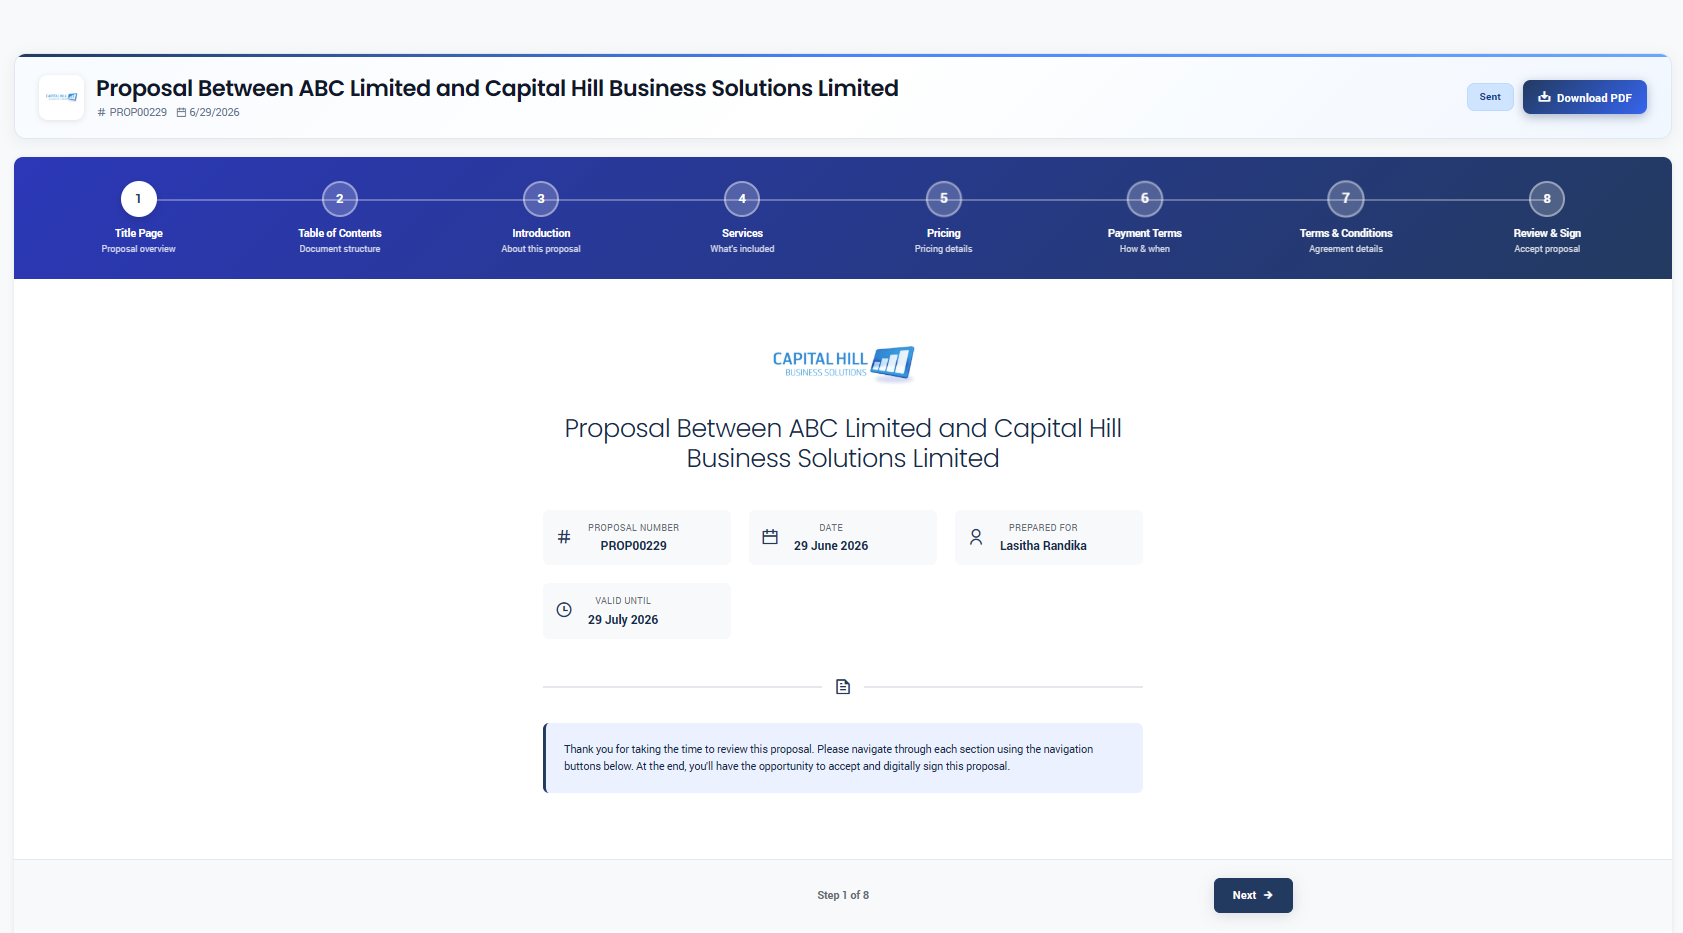Click the person icon in Prepared For card
1683x933 pixels.
click(976, 537)
